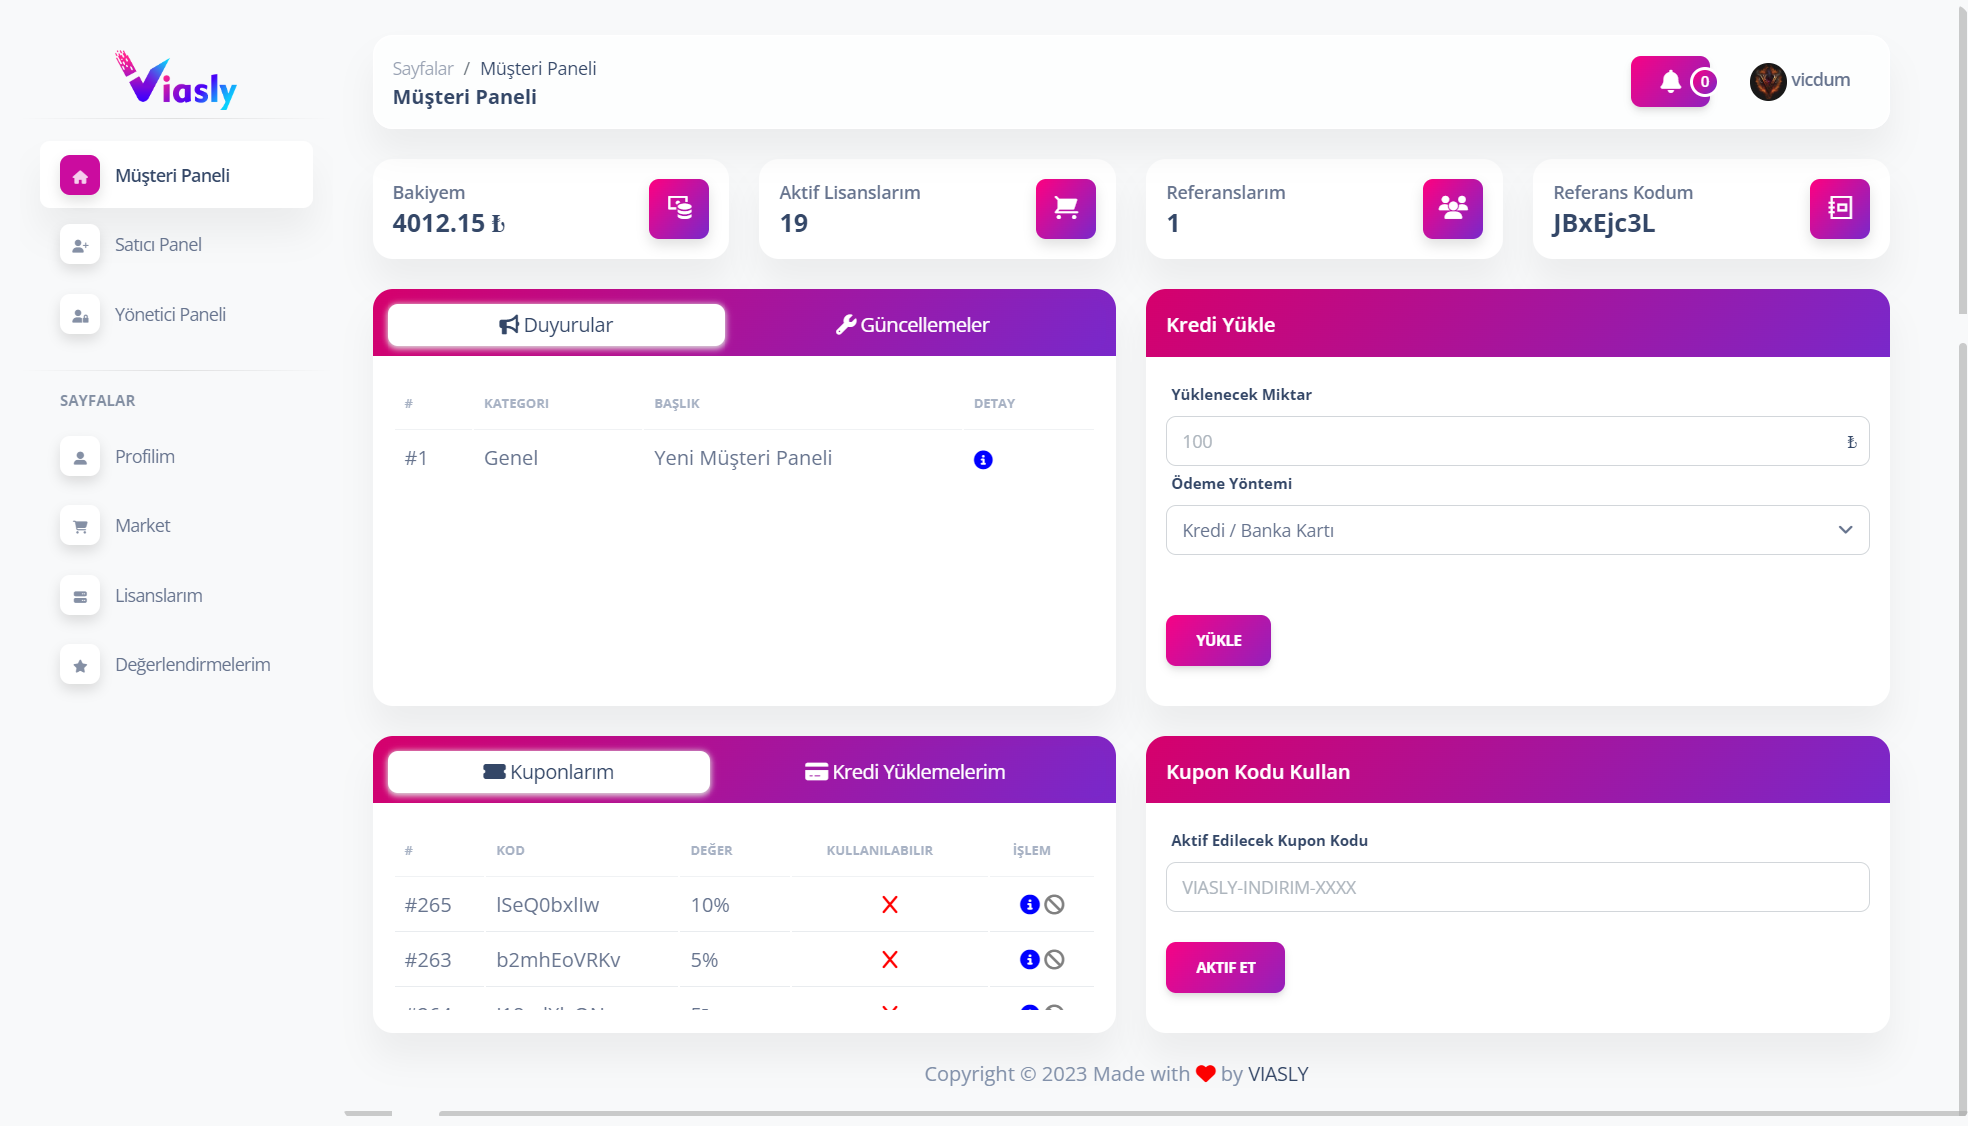Click the Sayfalar breadcrumb link
The height and width of the screenshot is (1126, 1968).
point(422,69)
